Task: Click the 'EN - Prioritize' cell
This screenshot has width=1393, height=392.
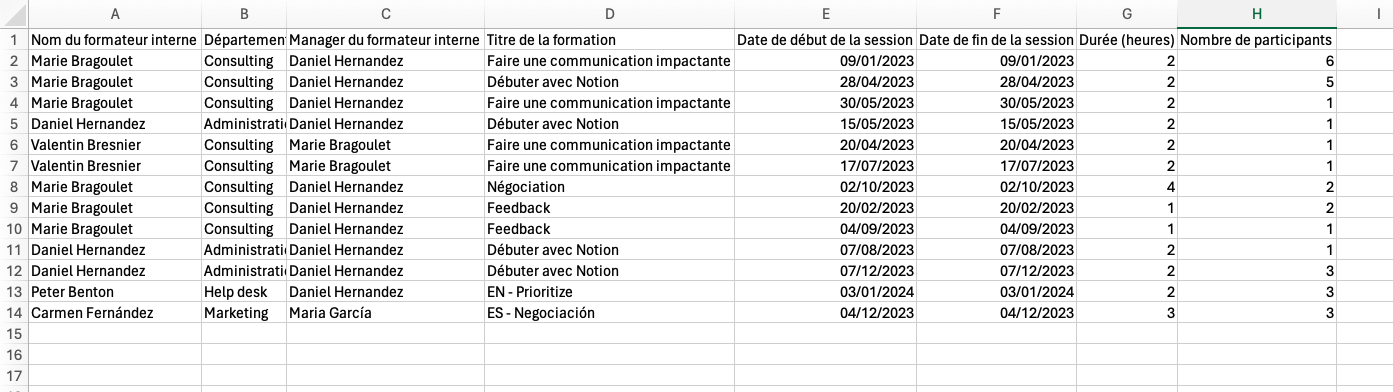Action: point(609,292)
